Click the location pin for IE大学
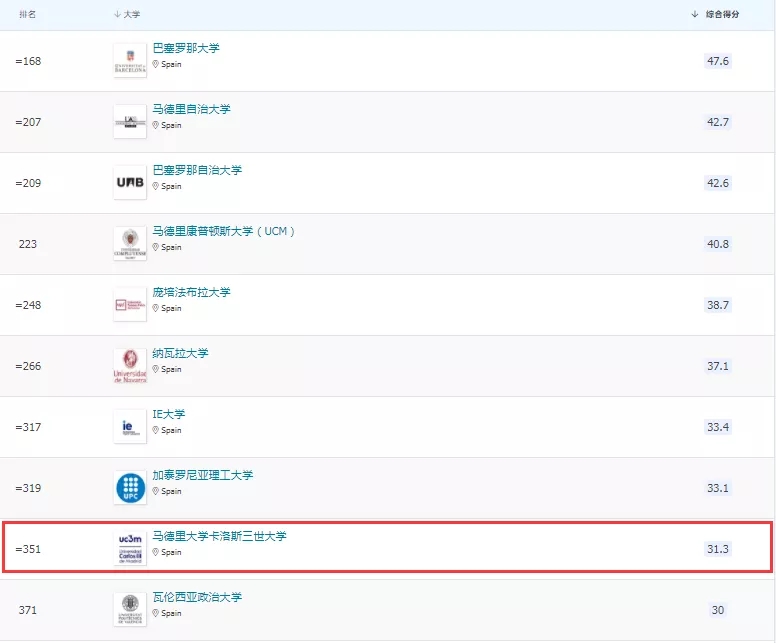 155,430
